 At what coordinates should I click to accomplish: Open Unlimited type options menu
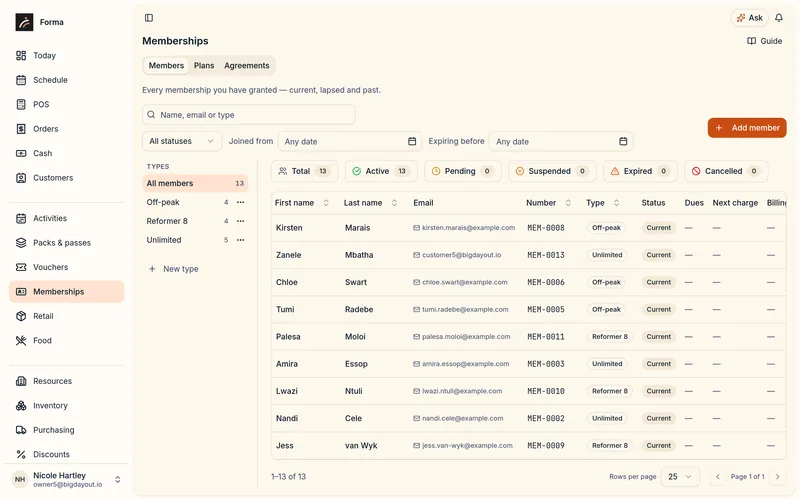click(x=240, y=240)
